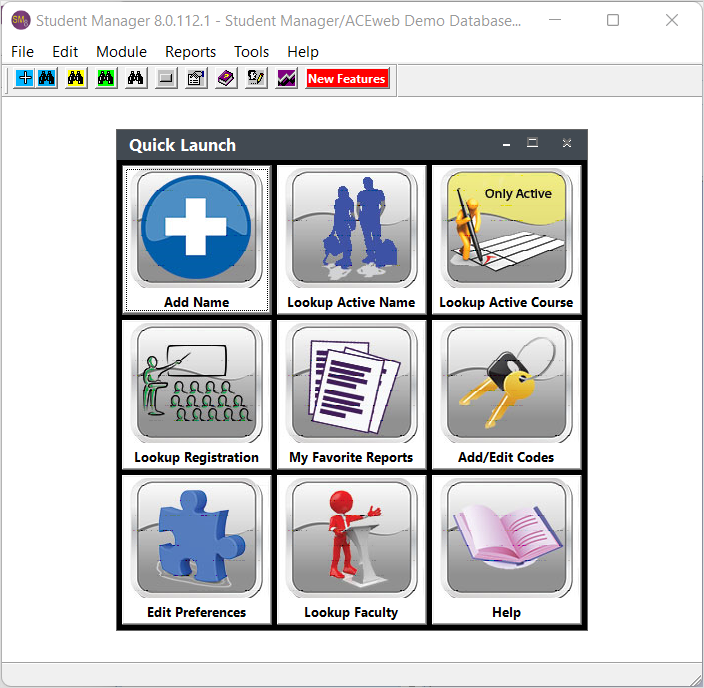Open the Help book tile

click(x=506, y=549)
